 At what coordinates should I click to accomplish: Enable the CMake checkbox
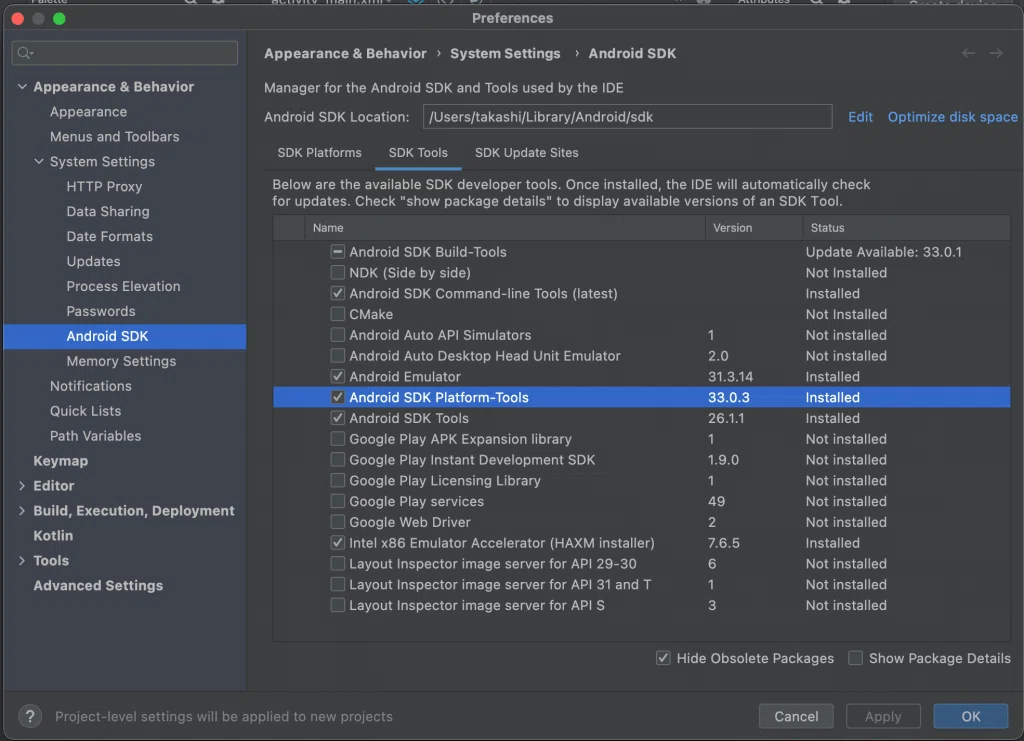(338, 314)
